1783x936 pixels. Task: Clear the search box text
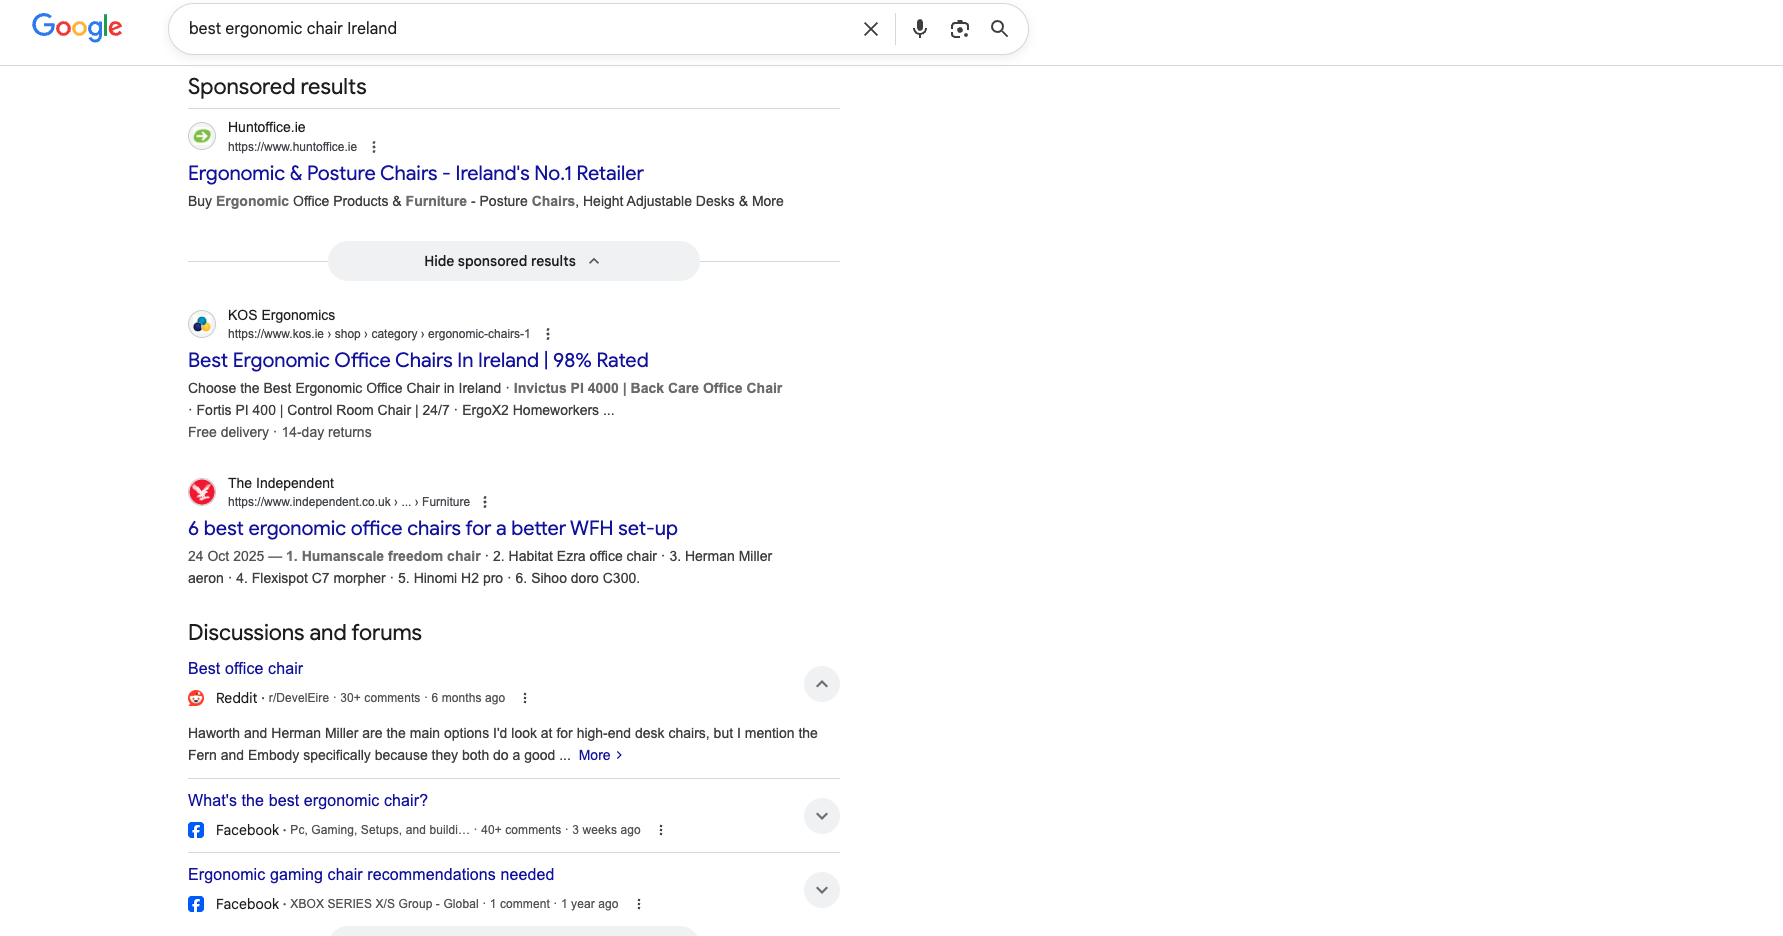870,29
